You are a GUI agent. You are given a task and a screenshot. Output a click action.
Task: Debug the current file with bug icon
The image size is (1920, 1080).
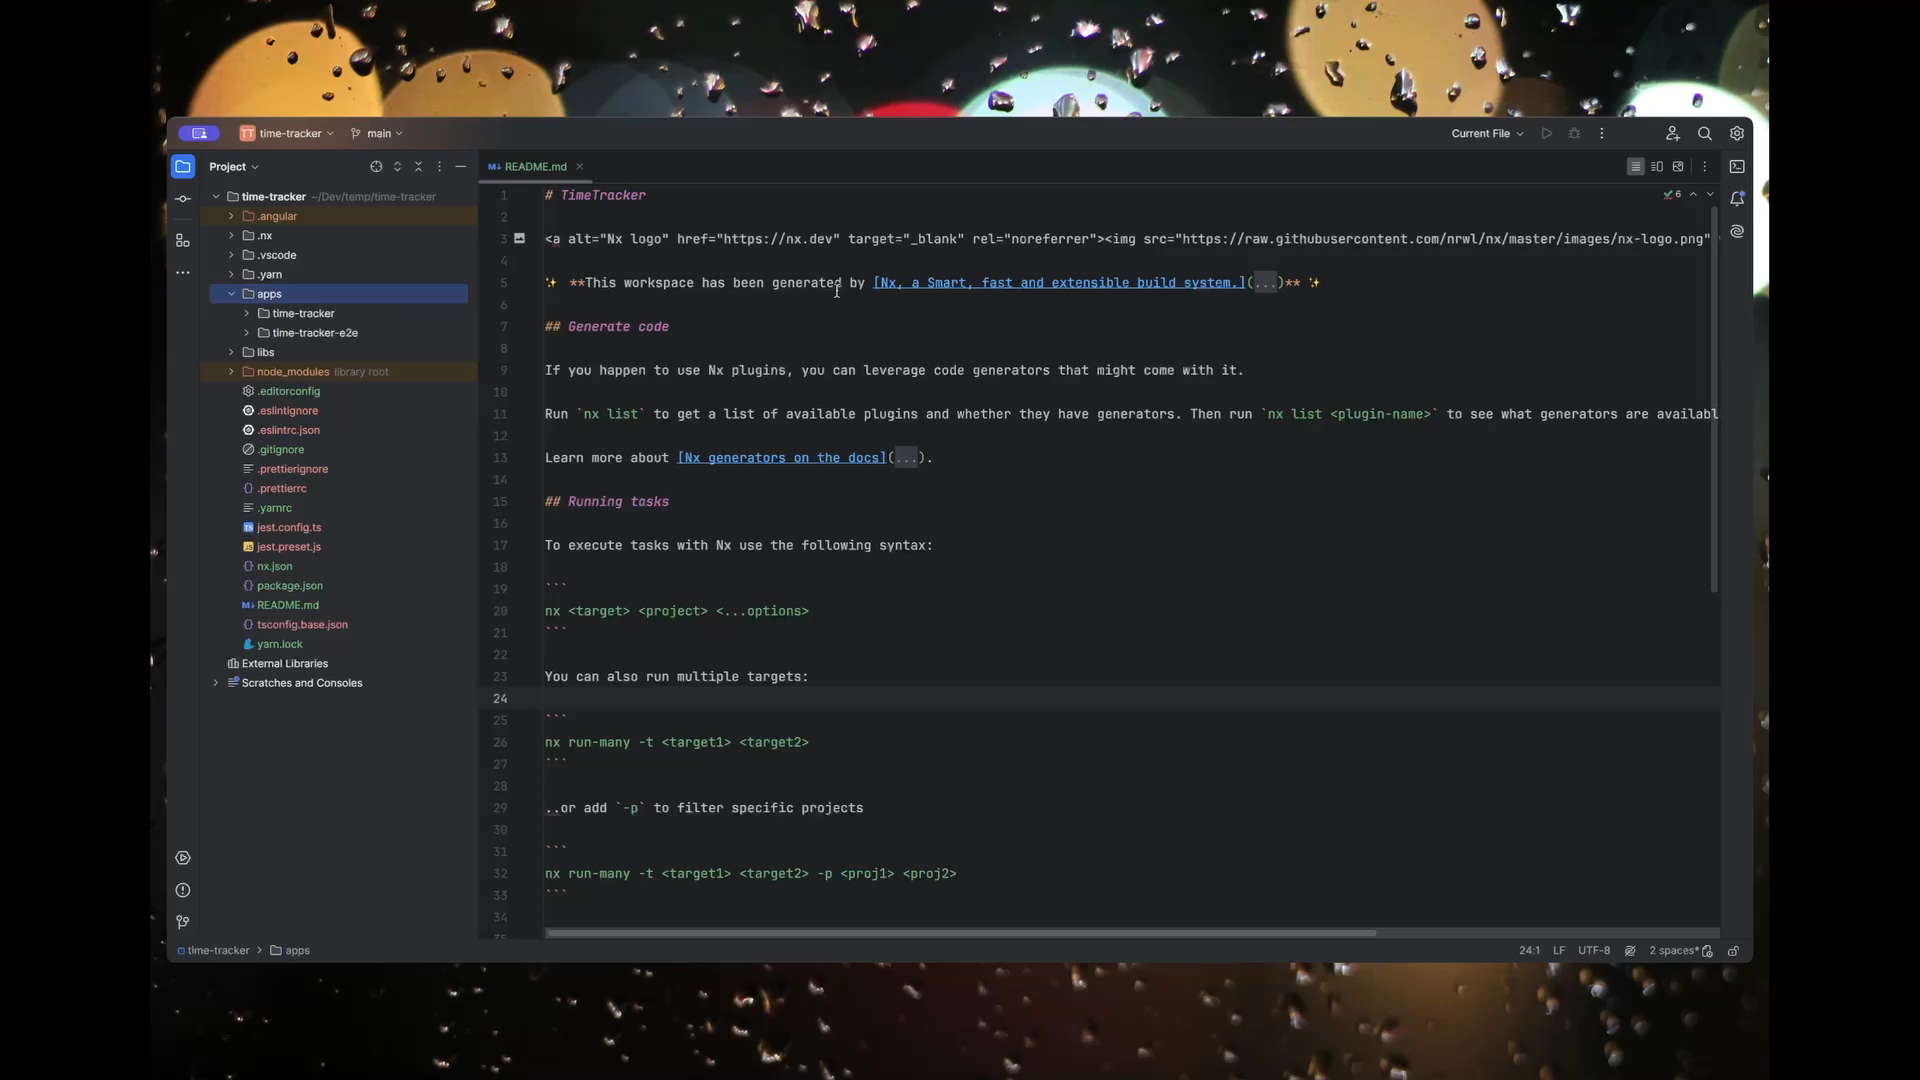coord(1574,133)
